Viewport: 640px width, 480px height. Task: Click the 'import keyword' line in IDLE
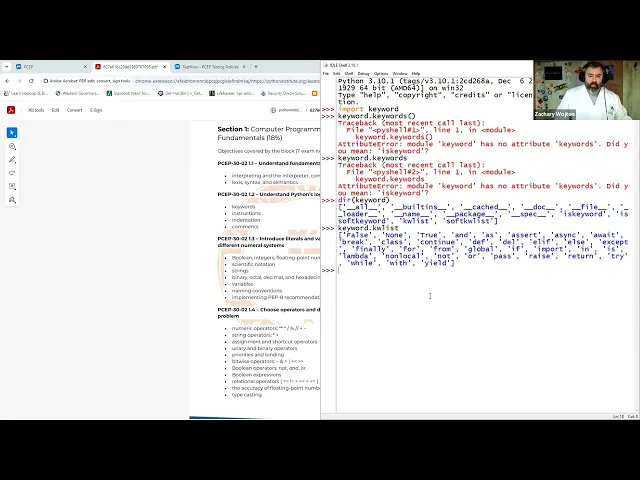[x=368, y=109]
